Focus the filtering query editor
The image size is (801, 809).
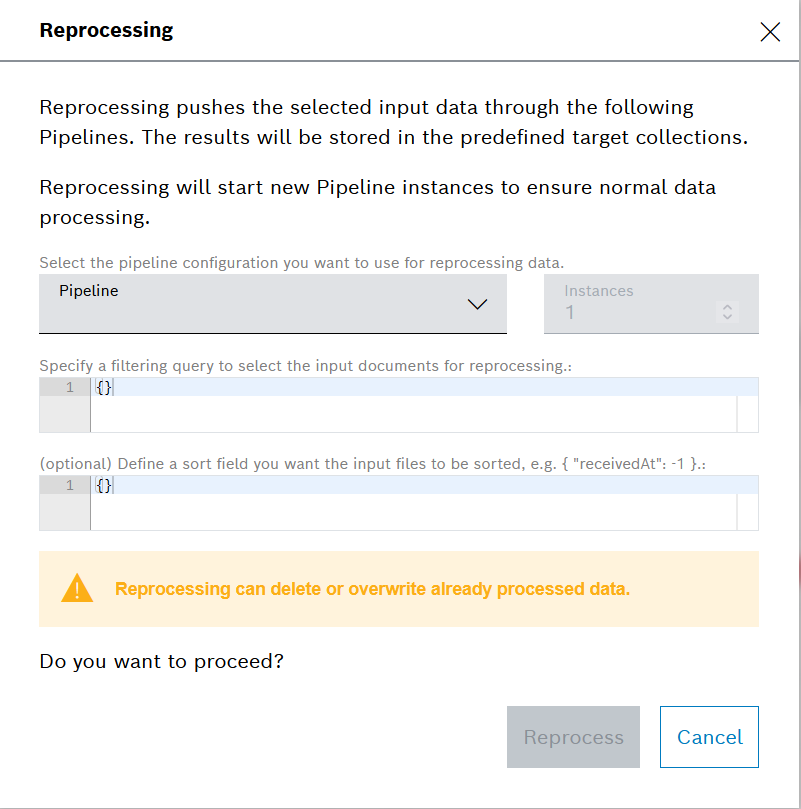410,405
